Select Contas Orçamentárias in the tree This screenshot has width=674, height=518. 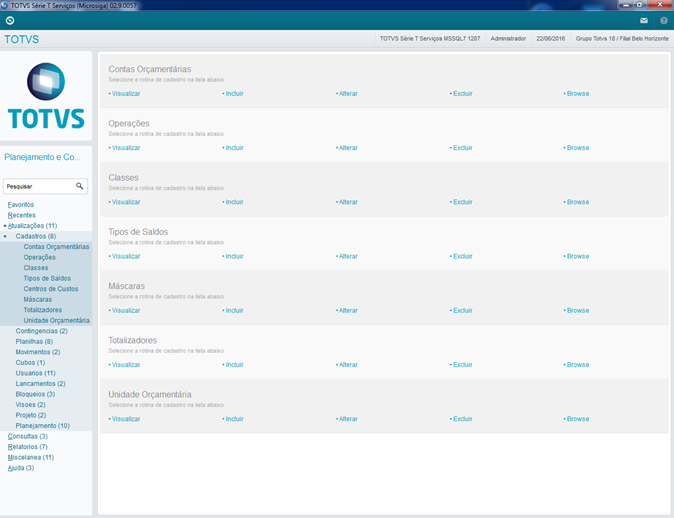56,247
